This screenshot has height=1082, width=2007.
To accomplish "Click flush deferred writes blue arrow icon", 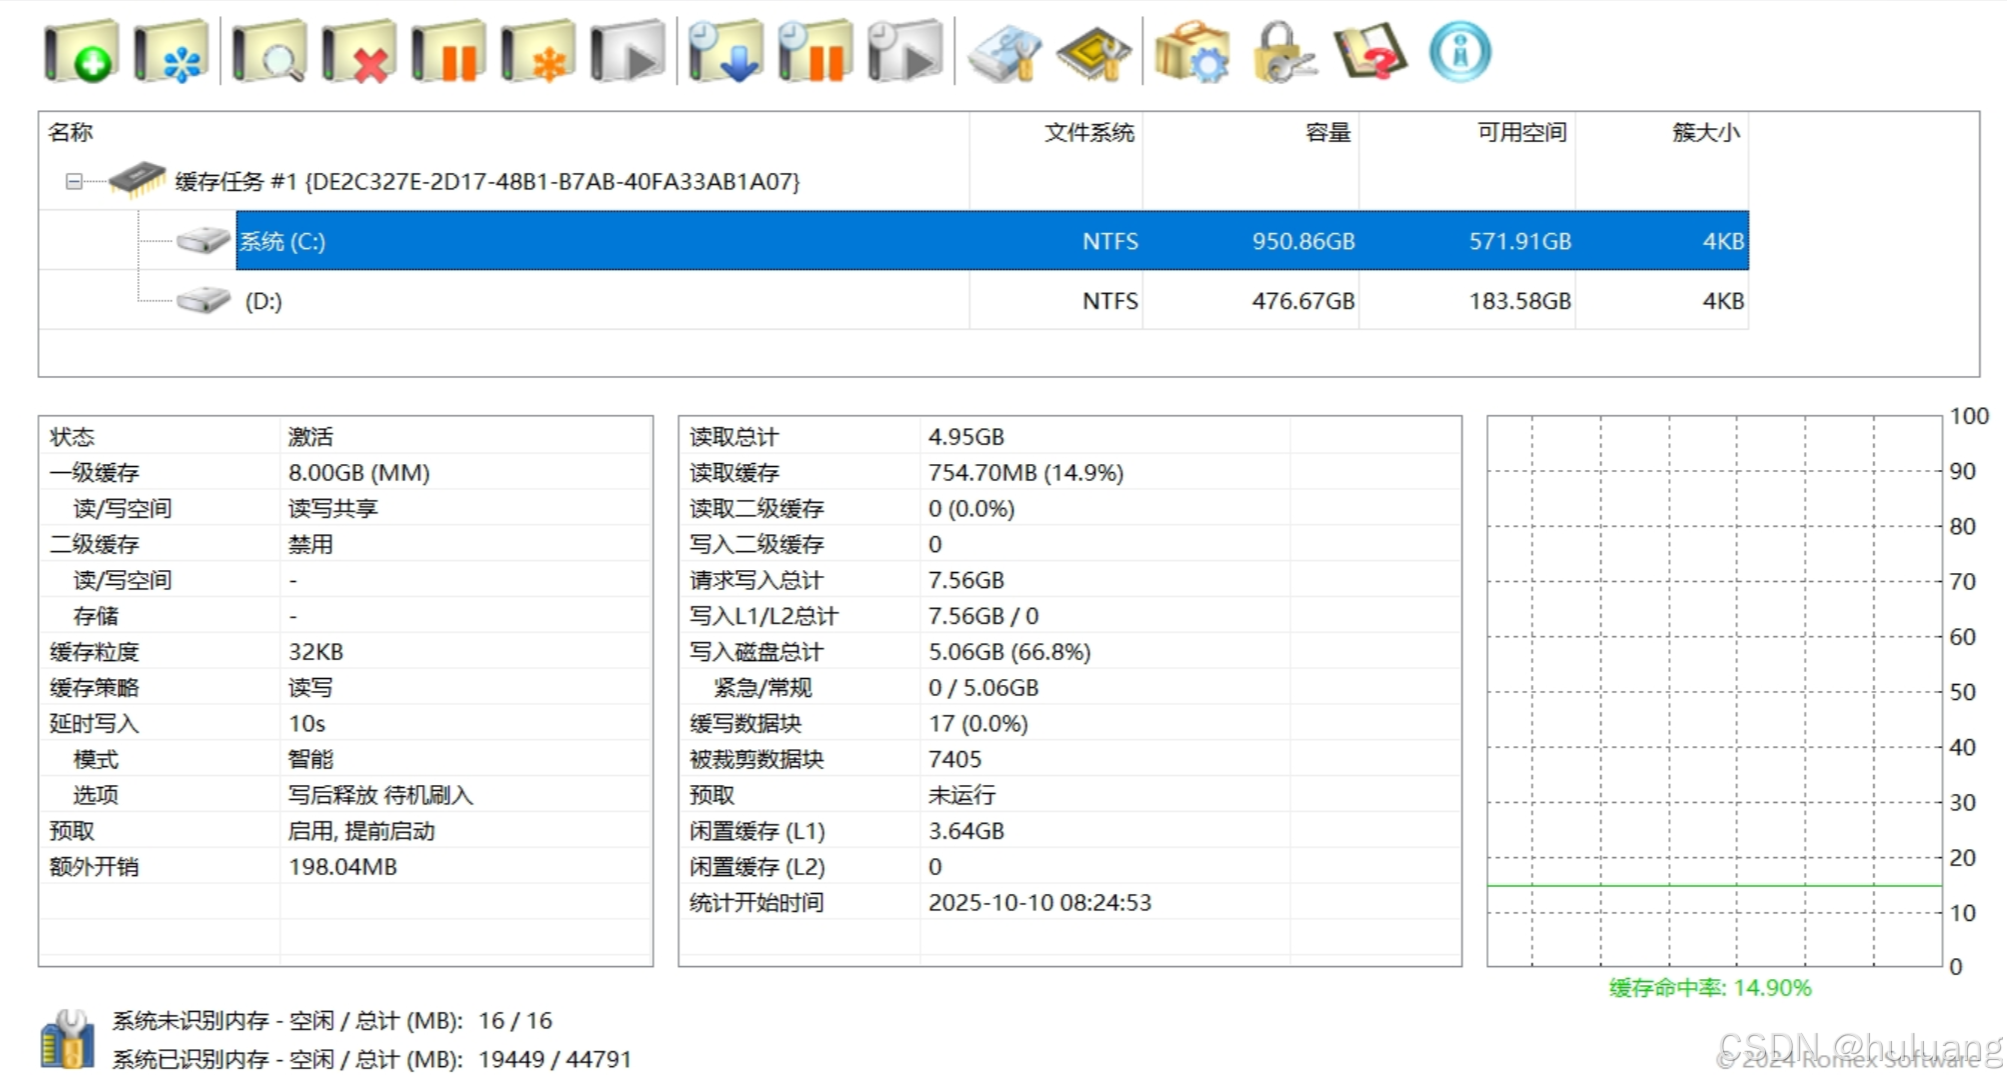I will 725,52.
